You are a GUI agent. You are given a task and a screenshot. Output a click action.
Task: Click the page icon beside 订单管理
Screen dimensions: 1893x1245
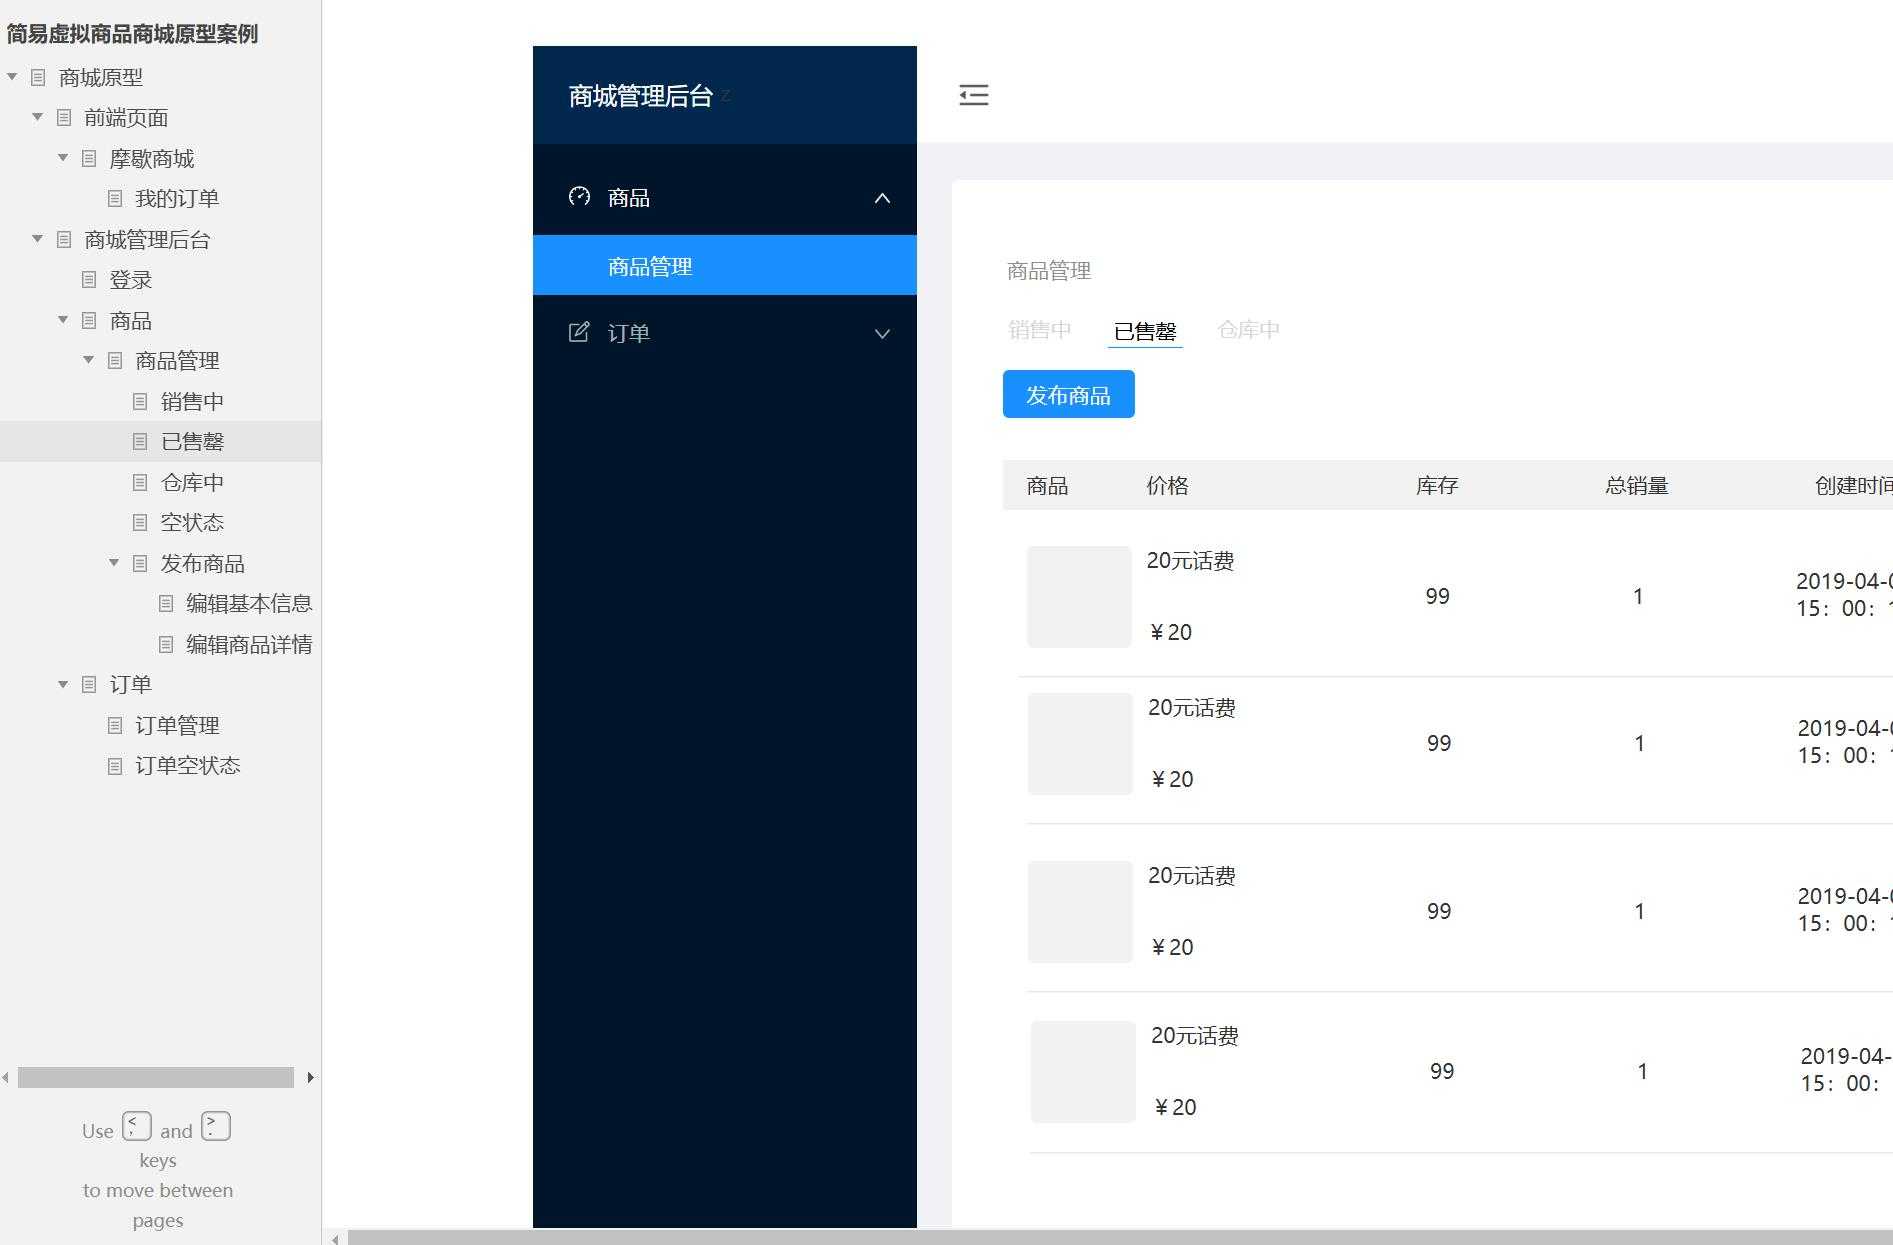pos(114,725)
